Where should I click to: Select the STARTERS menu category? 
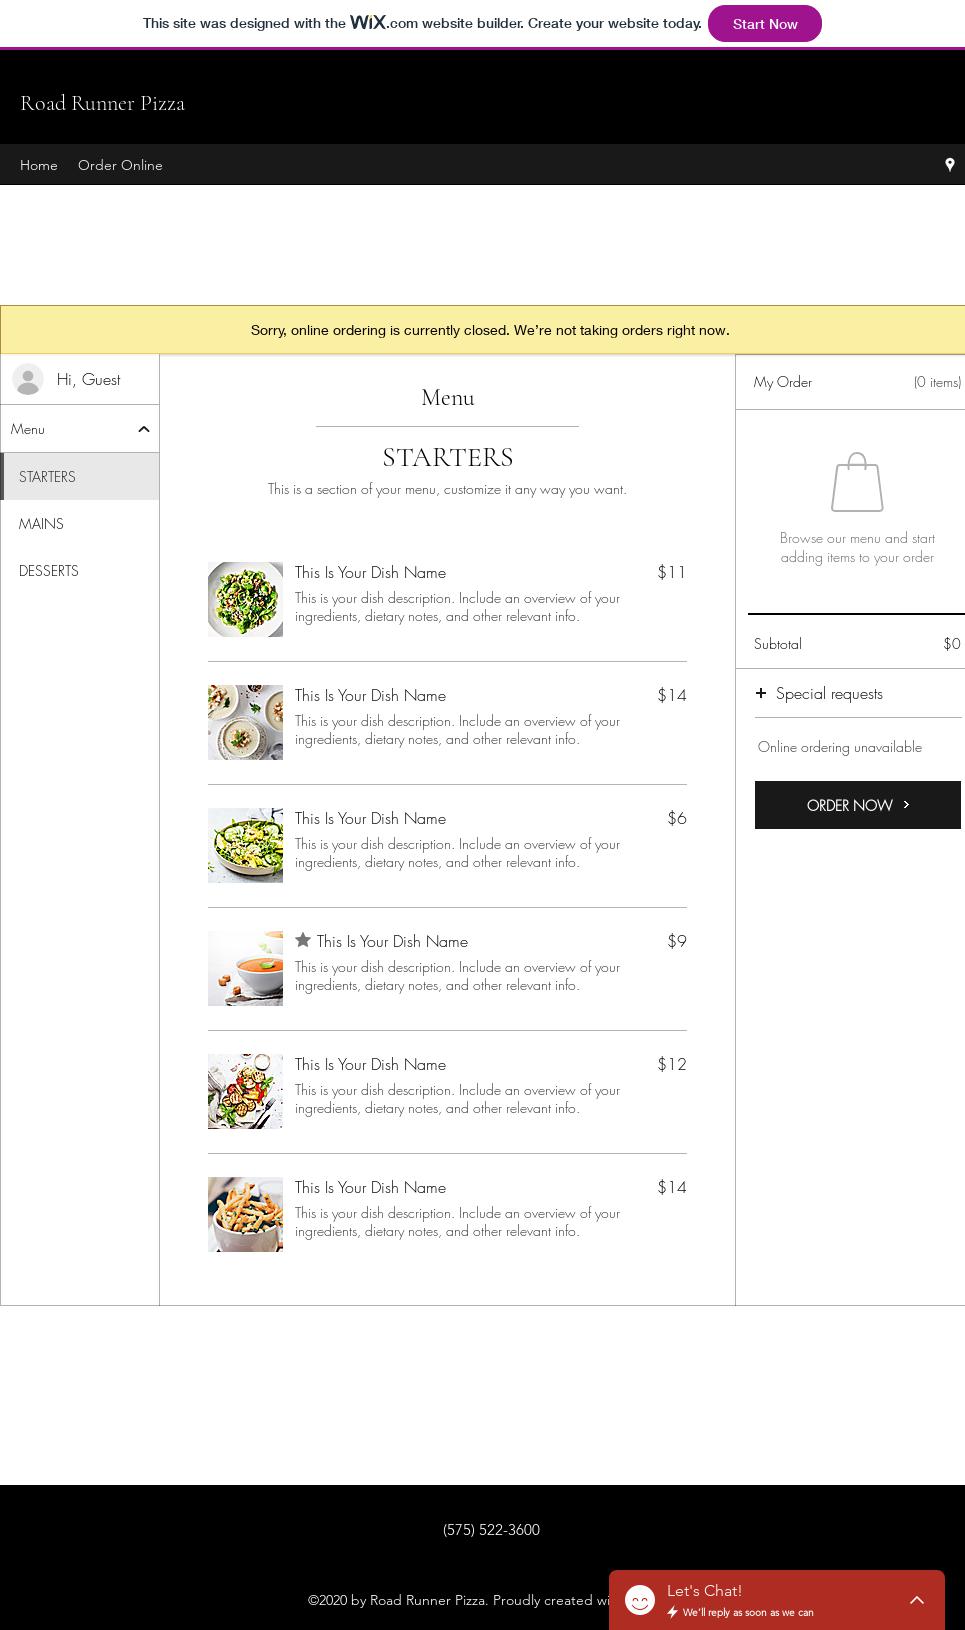(x=47, y=477)
